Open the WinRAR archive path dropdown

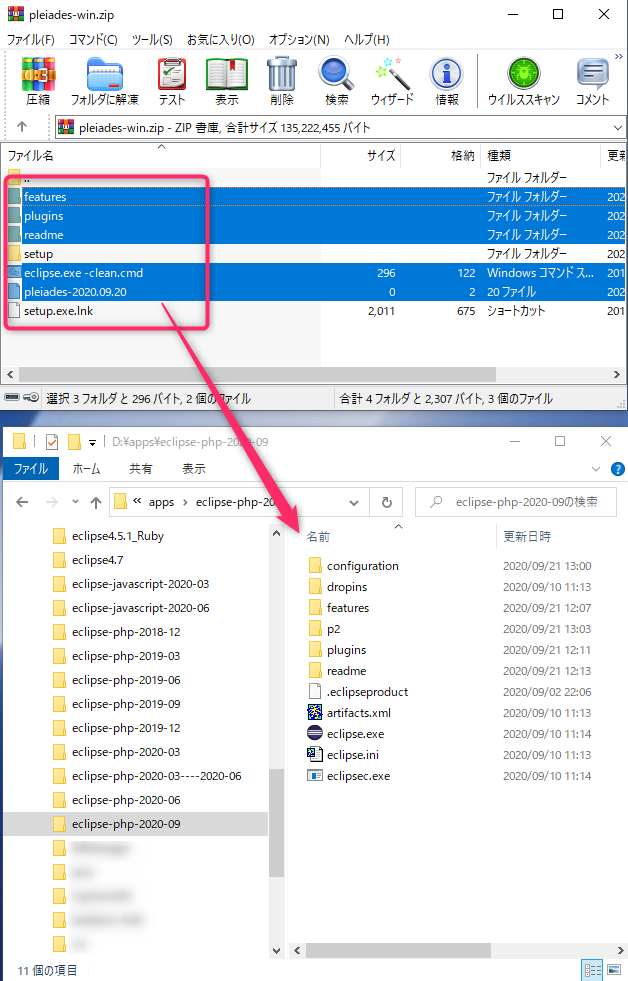pyautogui.click(x=617, y=128)
